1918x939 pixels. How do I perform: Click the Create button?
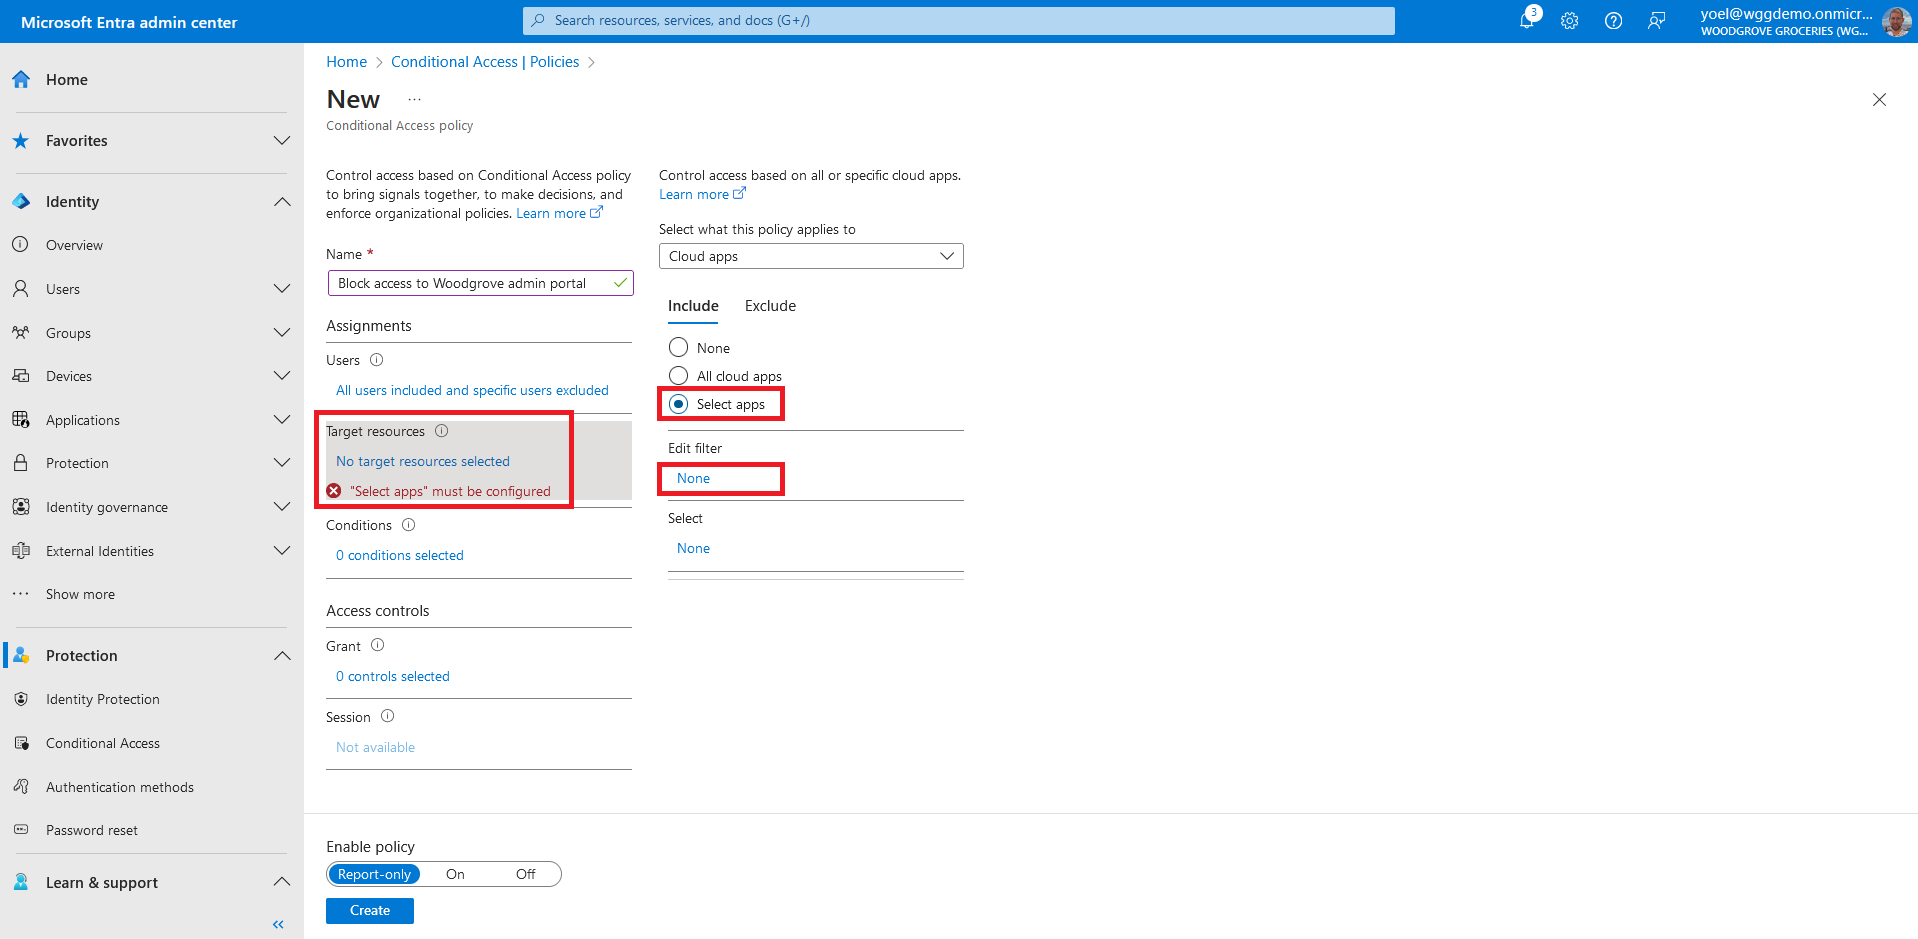tap(369, 910)
